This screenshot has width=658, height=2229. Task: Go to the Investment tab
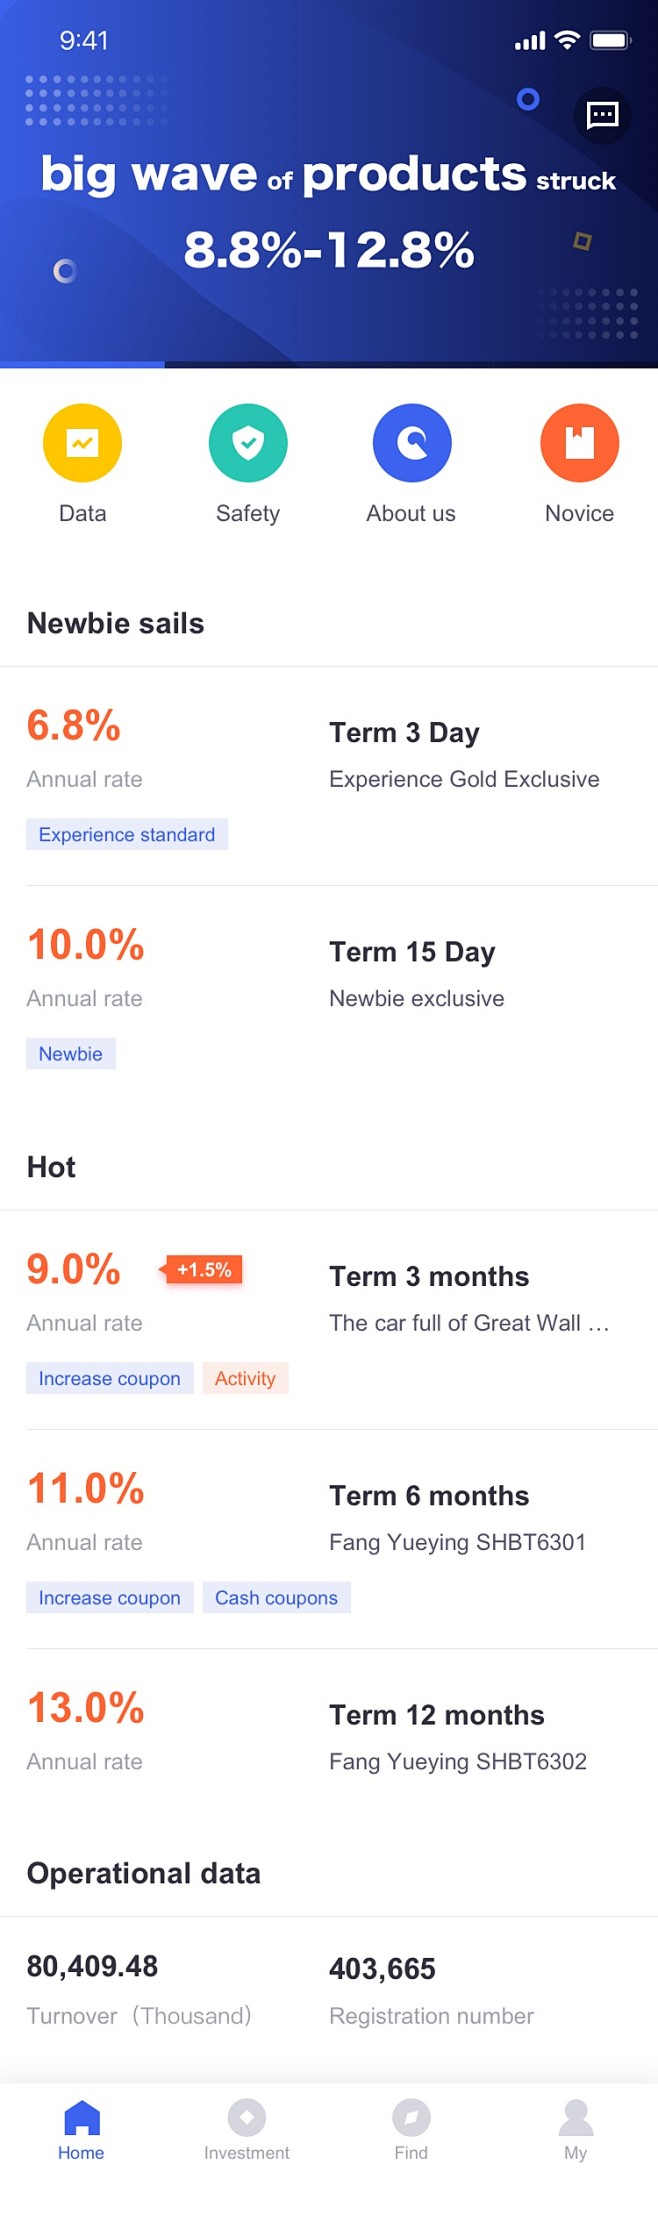coord(246,2131)
